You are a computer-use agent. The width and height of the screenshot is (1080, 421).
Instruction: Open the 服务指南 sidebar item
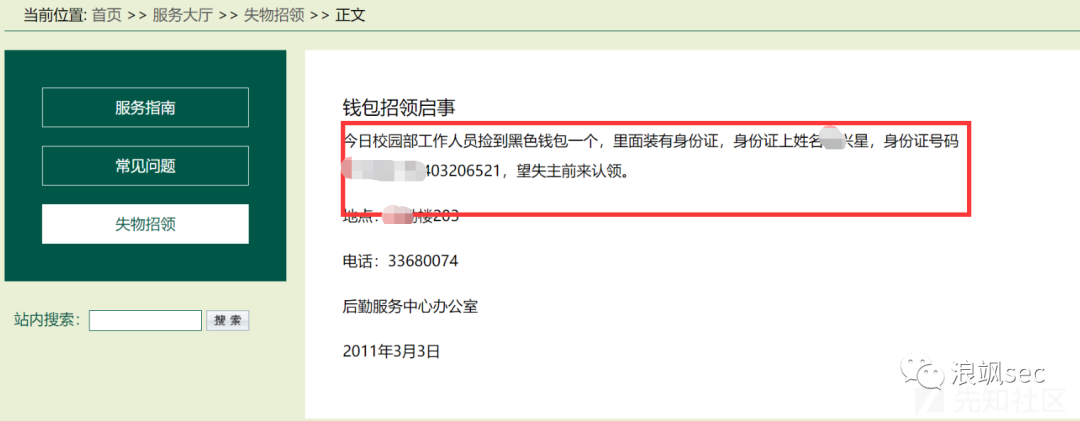pyautogui.click(x=145, y=107)
